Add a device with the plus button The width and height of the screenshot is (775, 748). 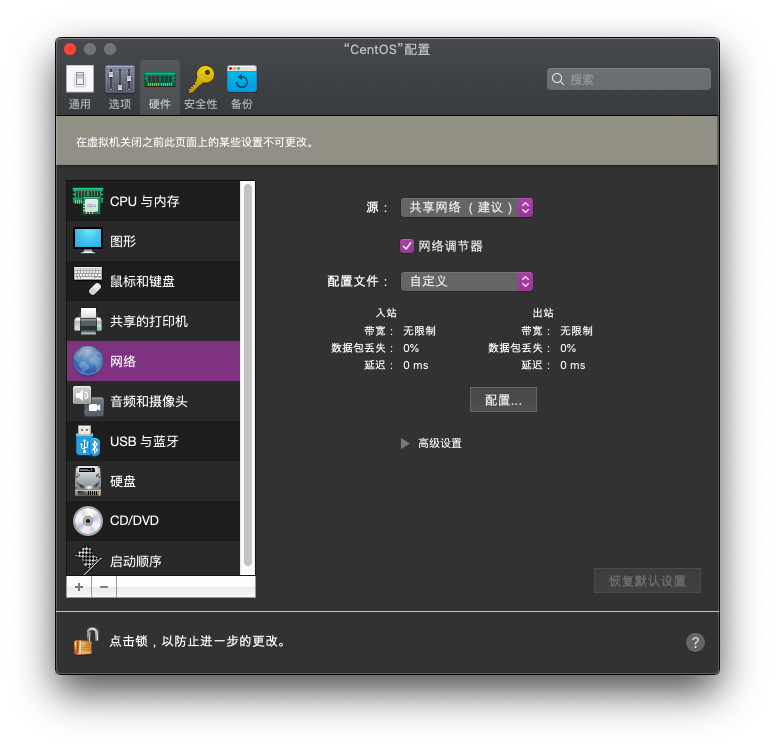pos(79,587)
